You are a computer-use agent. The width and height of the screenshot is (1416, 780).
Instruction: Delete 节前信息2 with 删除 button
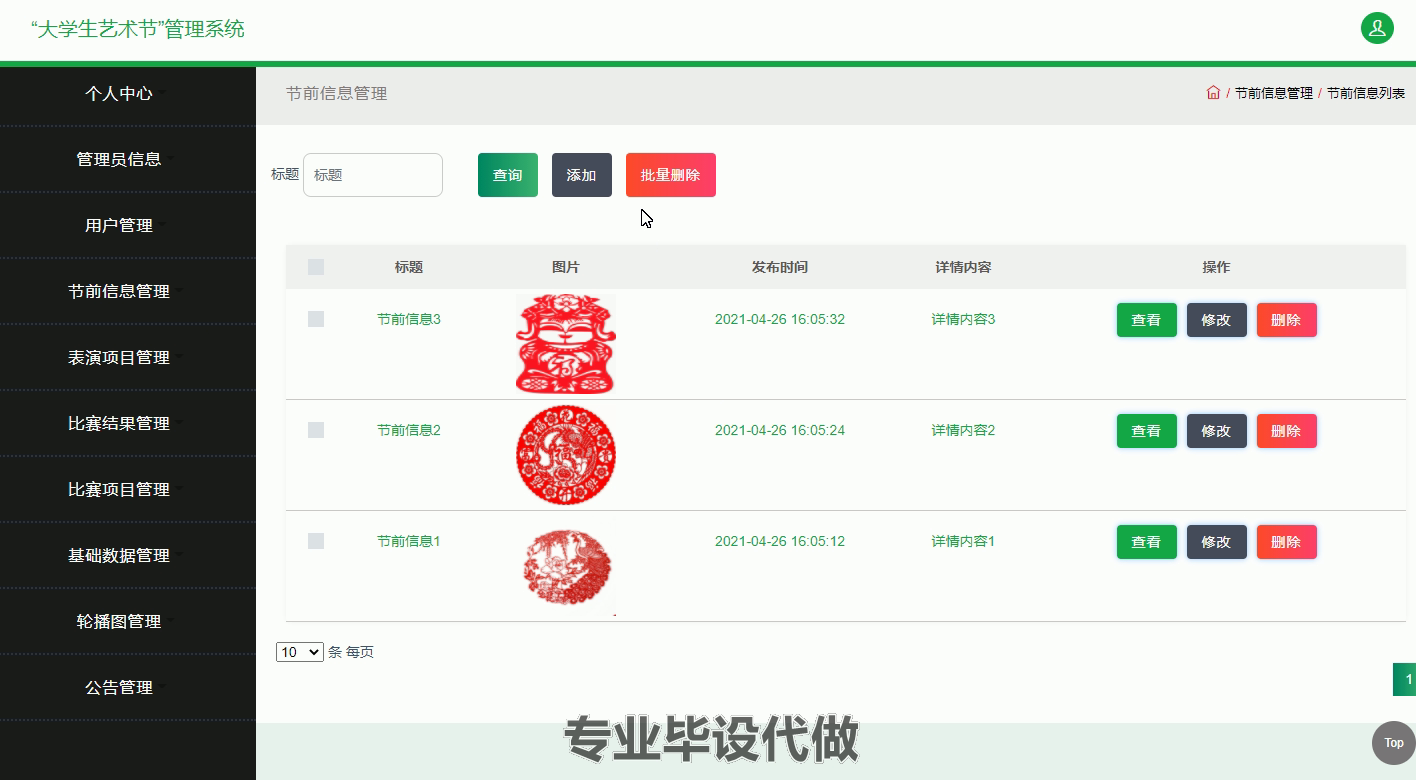(1287, 431)
